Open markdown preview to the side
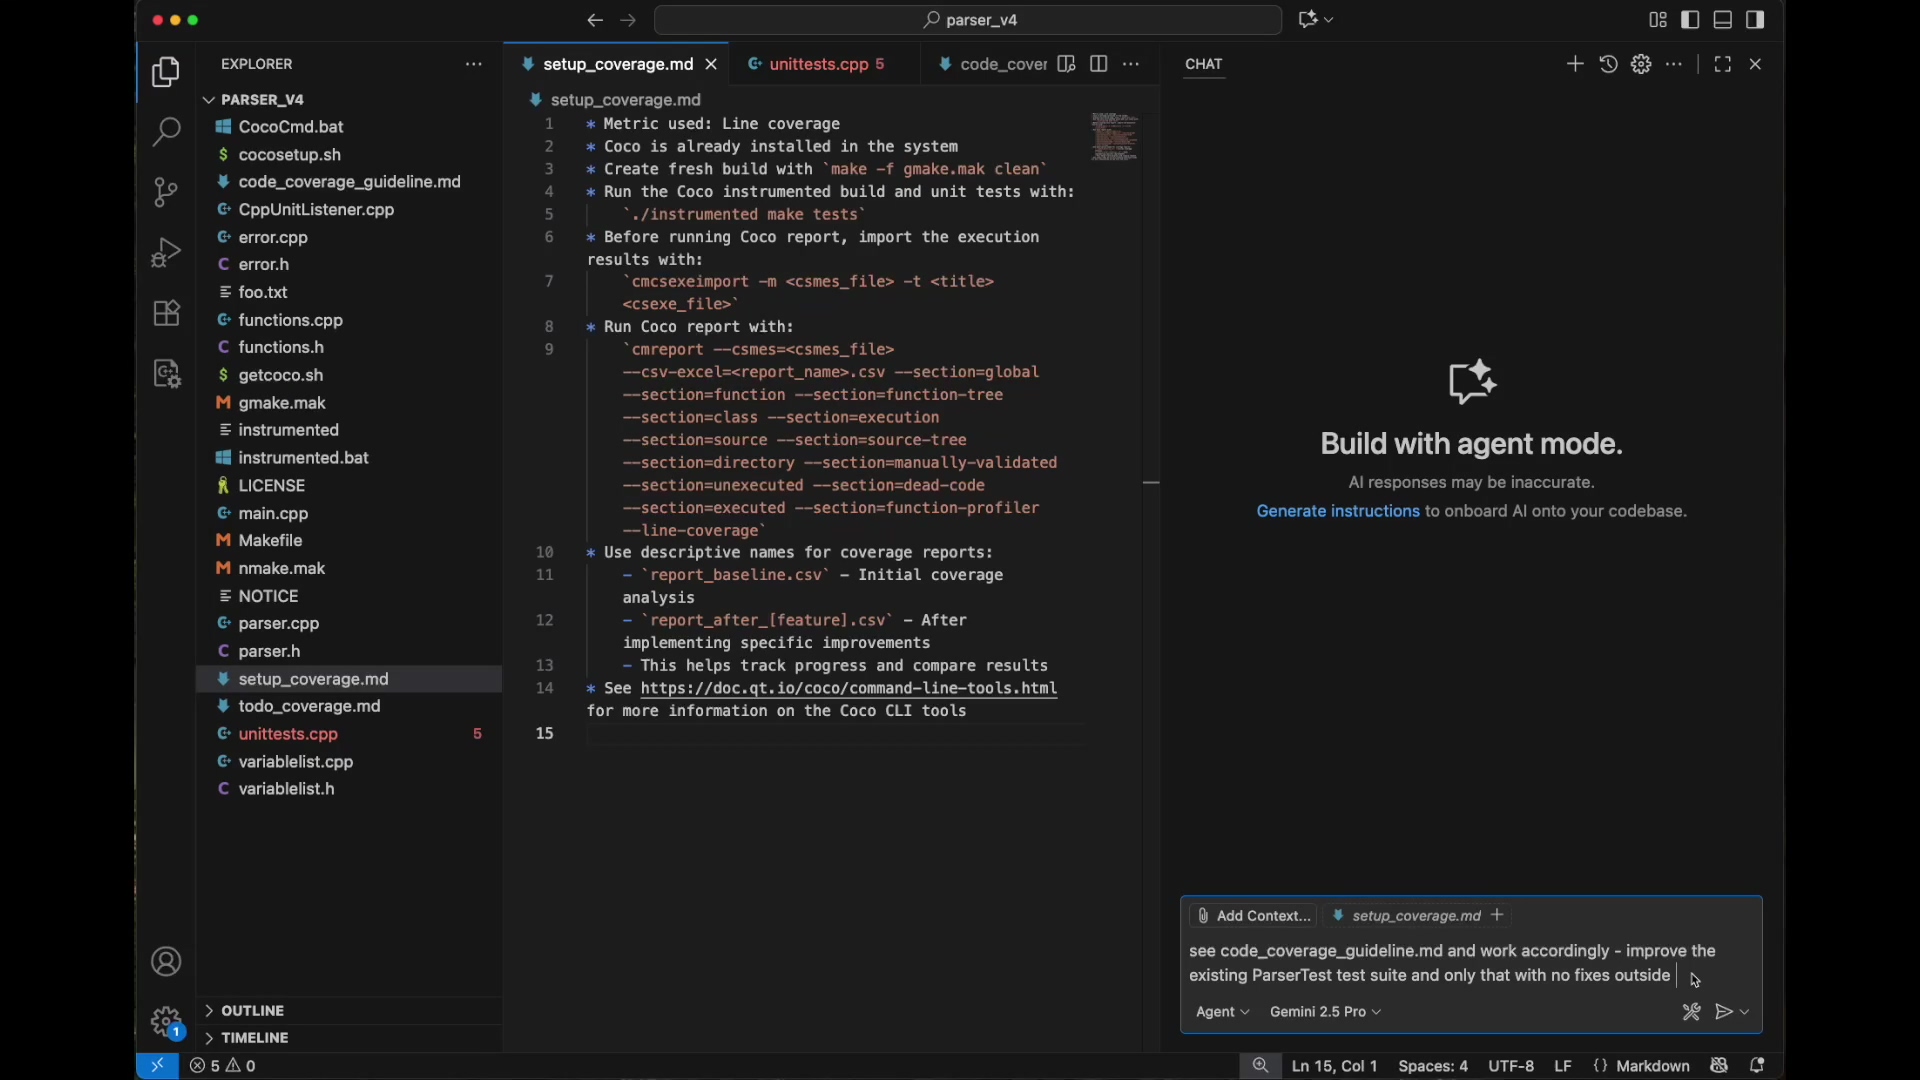Screen dimensions: 1920x1080 (1067, 64)
